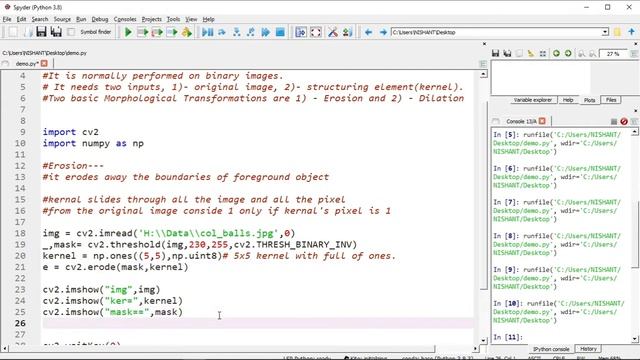Open the Plots pane options menu
Viewport: 640px width, 360px height.
[x=634, y=53]
